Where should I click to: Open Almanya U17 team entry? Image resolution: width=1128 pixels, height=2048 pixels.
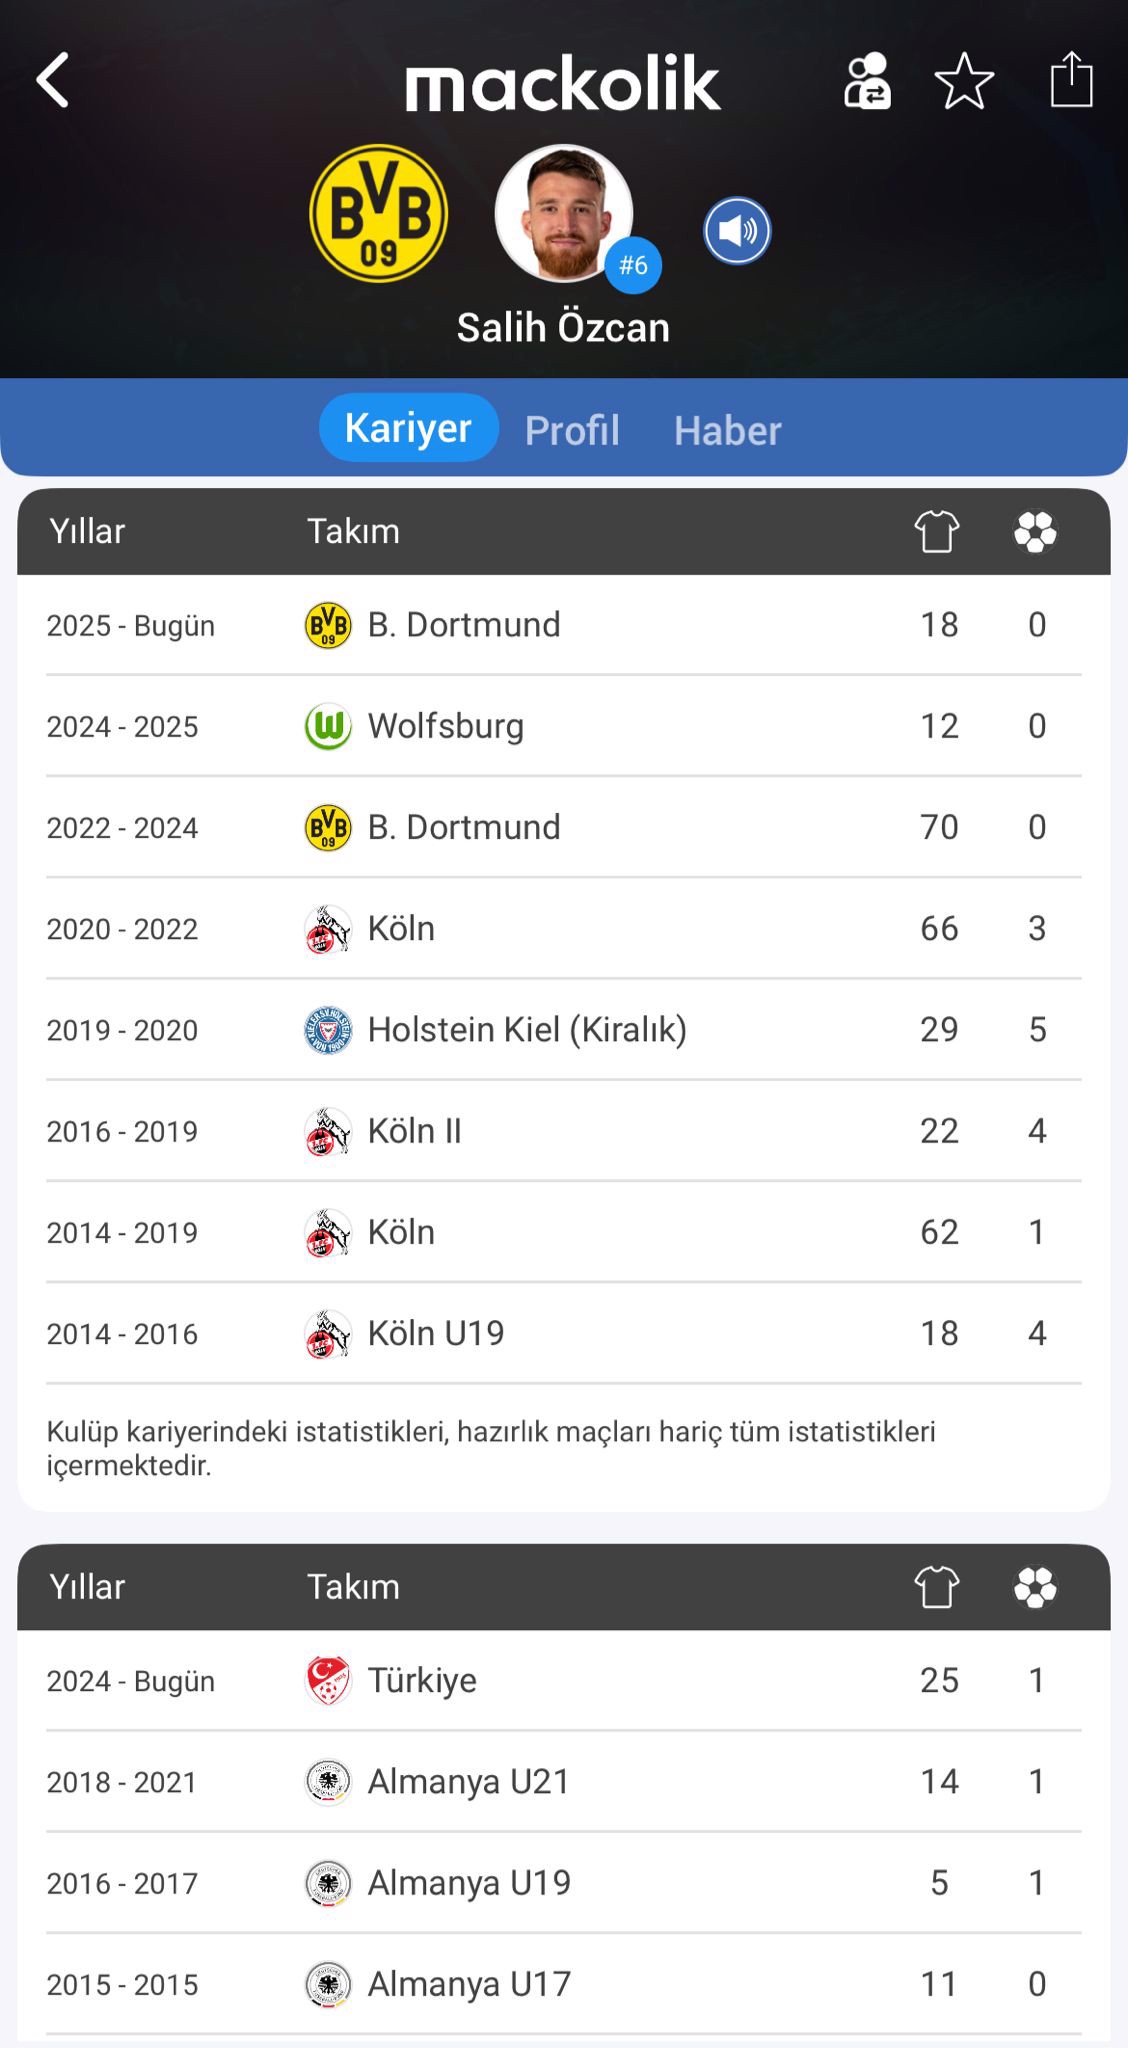[469, 1984]
